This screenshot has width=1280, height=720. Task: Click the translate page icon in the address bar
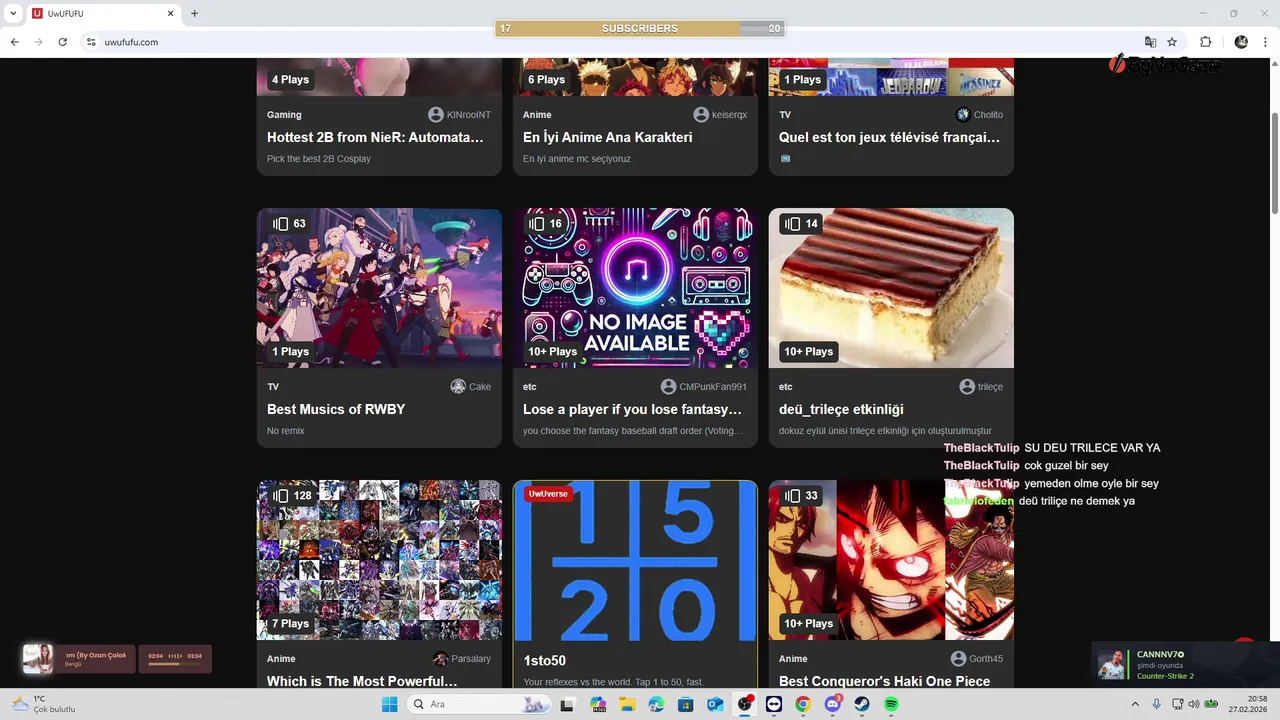(1150, 42)
